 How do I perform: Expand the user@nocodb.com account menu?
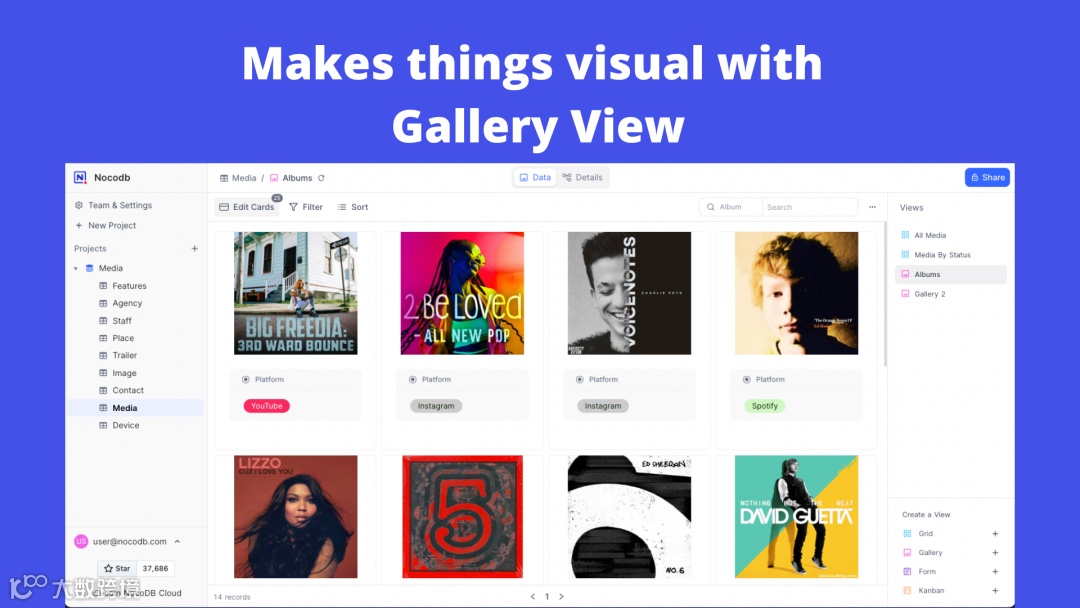177,541
